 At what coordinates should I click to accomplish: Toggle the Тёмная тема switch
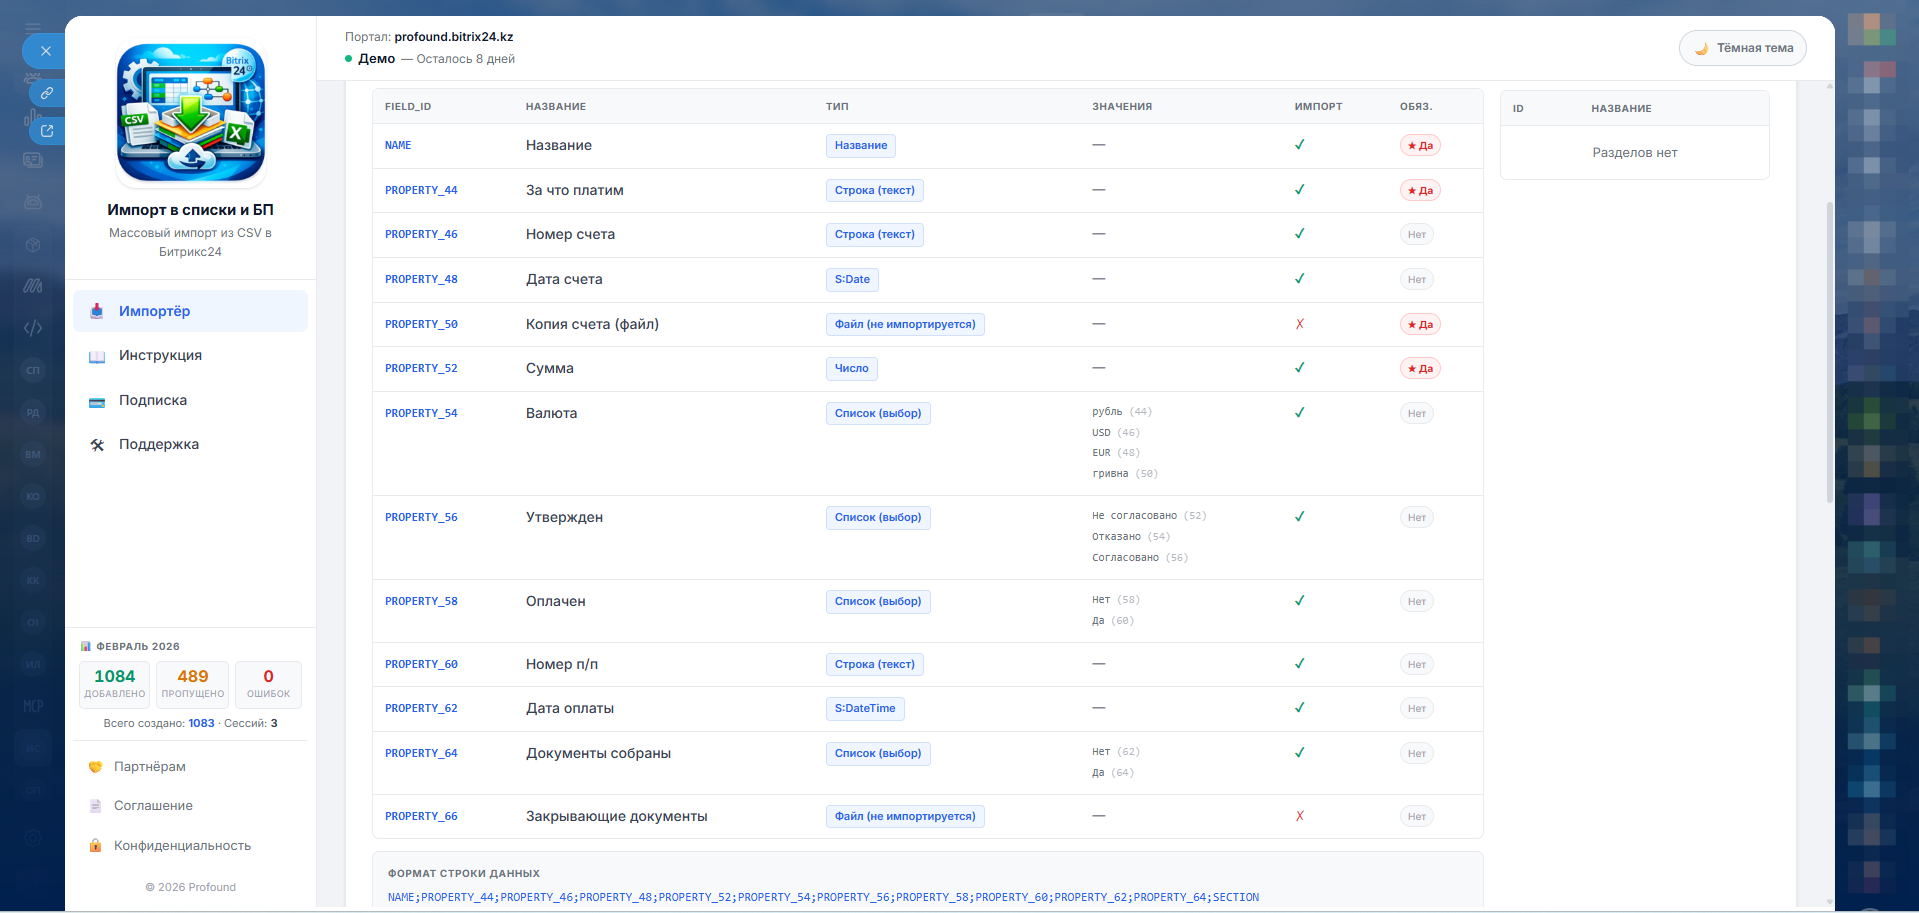pos(1742,48)
